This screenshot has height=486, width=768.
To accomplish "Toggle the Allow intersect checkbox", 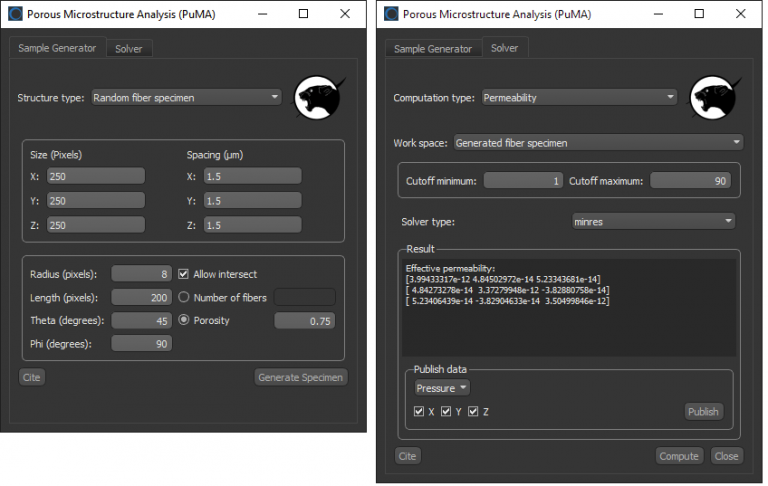I will [x=184, y=274].
